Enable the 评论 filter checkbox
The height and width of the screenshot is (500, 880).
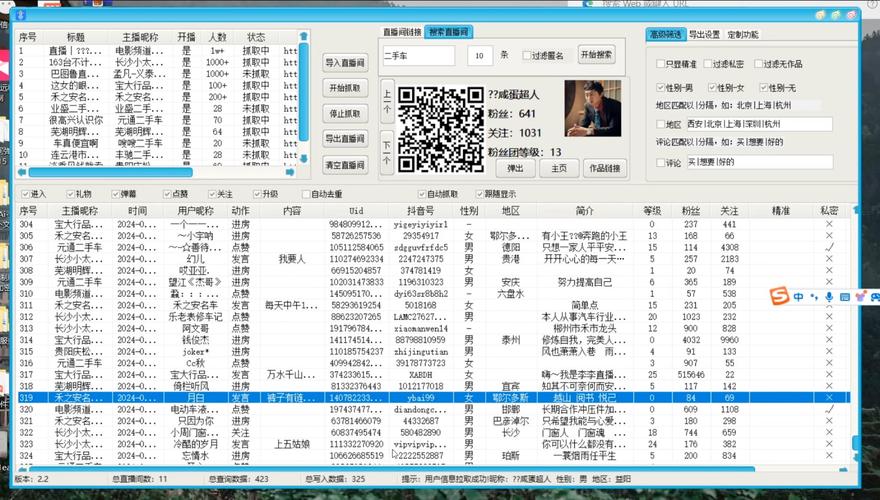(661, 163)
